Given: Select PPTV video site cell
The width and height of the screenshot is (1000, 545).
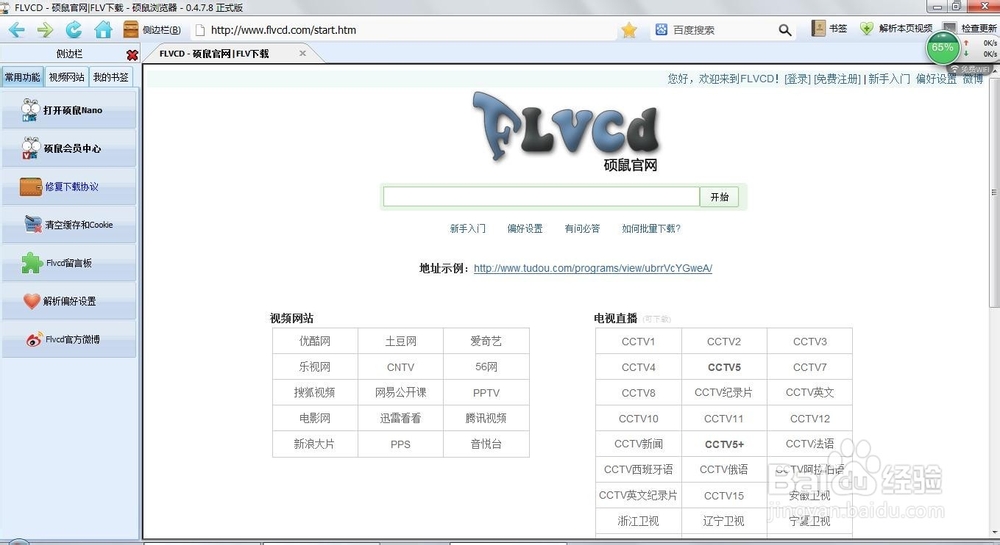Looking at the screenshot, I should pos(486,393).
